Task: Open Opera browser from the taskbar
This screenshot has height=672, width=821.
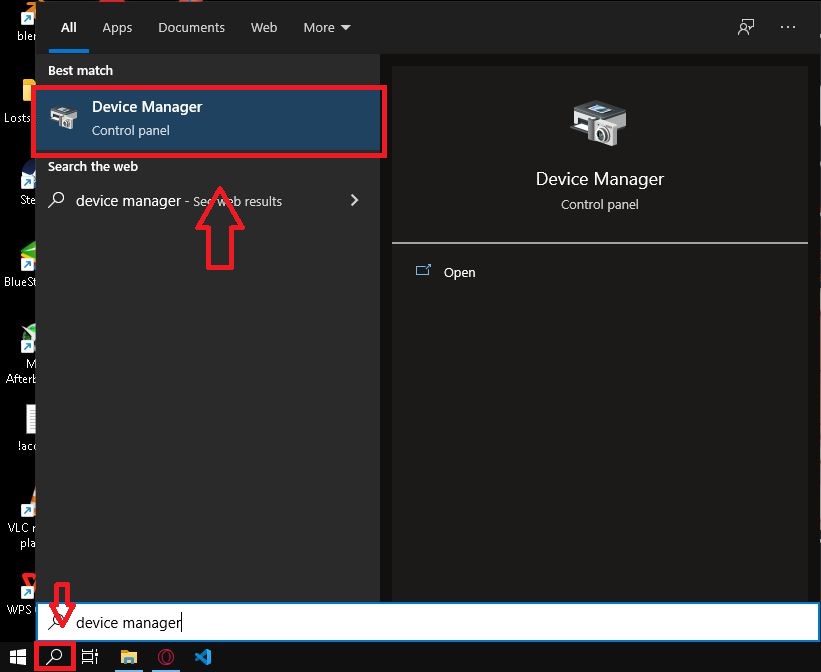Action: point(166,657)
